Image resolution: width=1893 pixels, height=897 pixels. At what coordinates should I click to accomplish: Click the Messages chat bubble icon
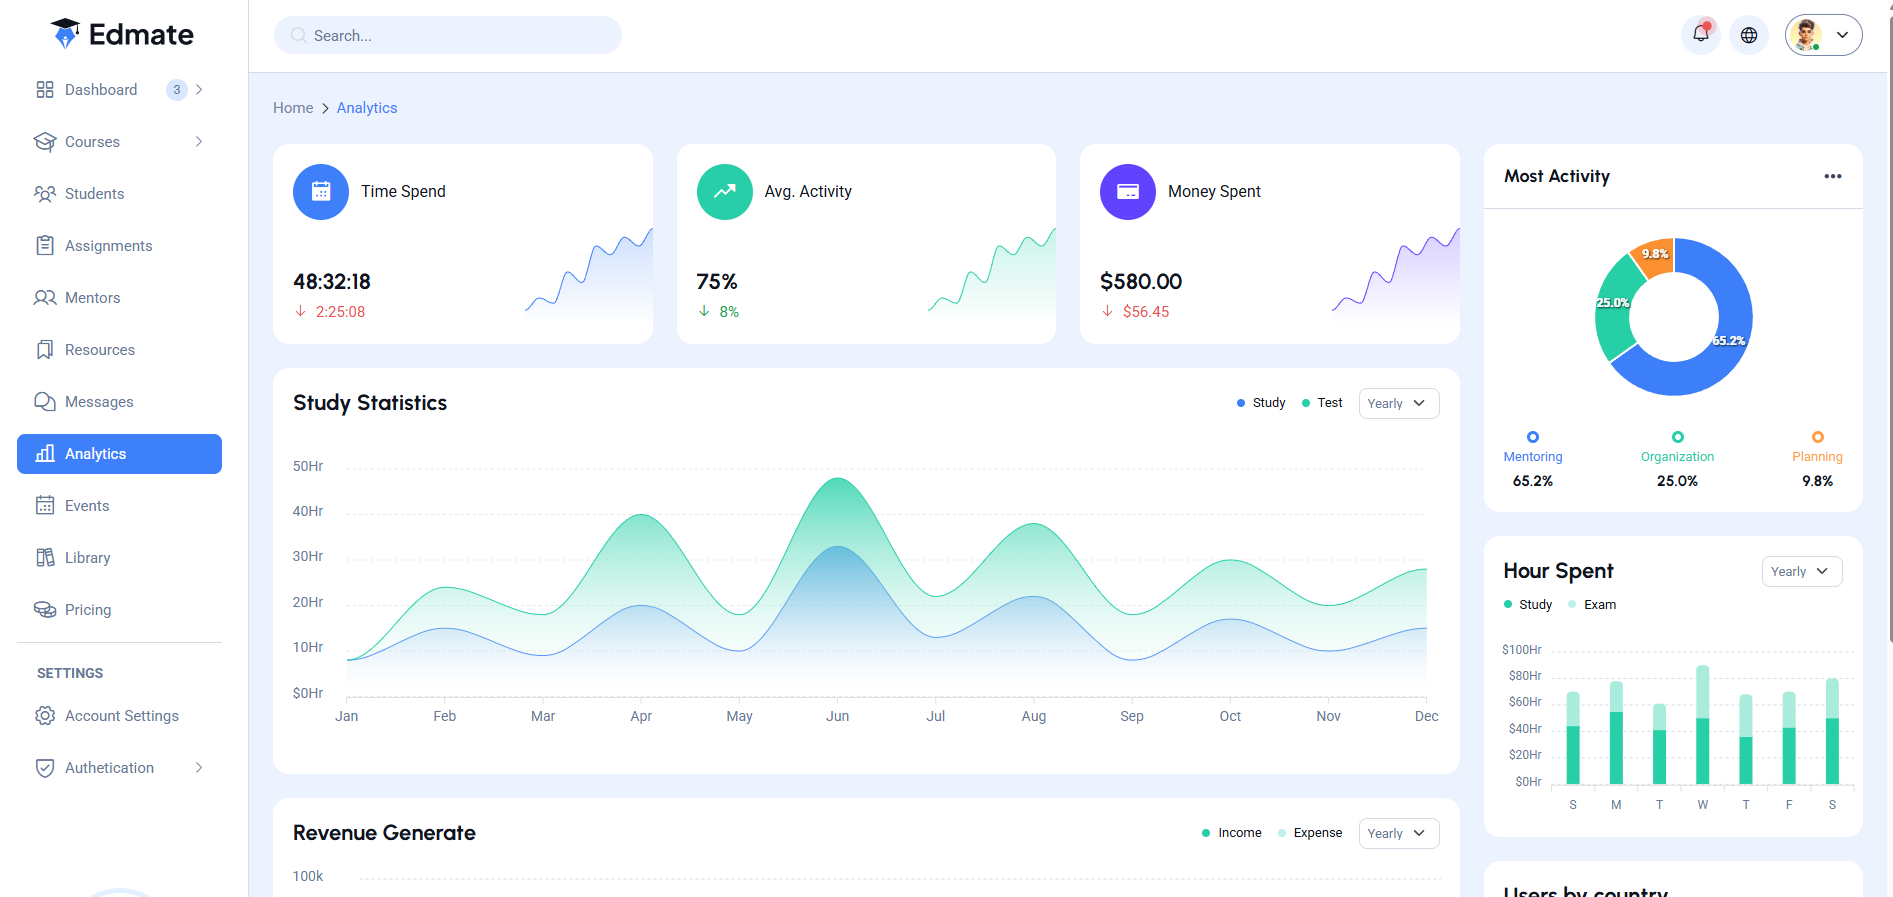(45, 402)
